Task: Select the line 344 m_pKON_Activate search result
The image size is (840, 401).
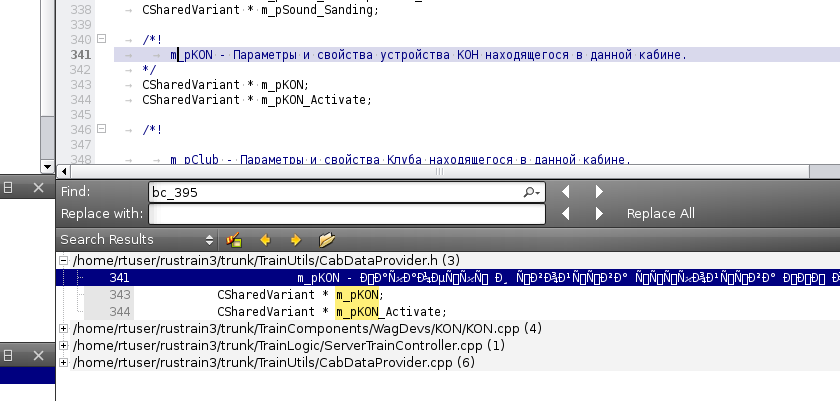Action: [332, 311]
